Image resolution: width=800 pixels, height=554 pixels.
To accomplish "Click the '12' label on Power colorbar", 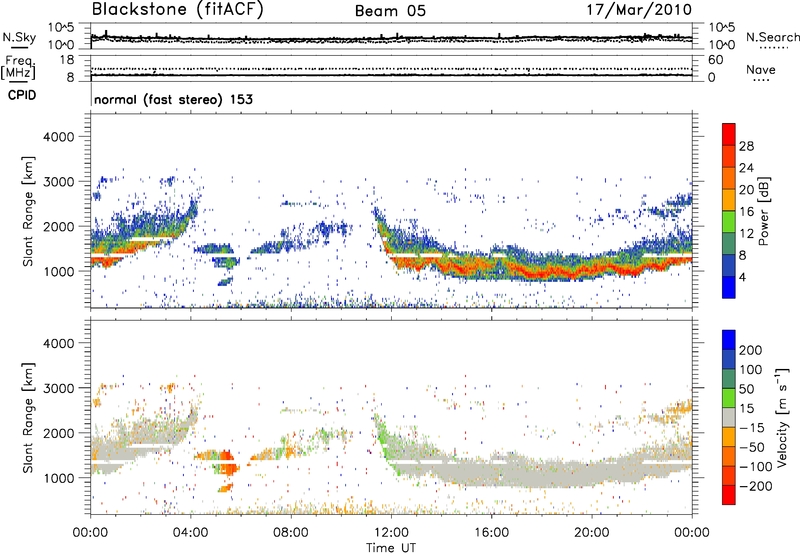I will point(746,234).
